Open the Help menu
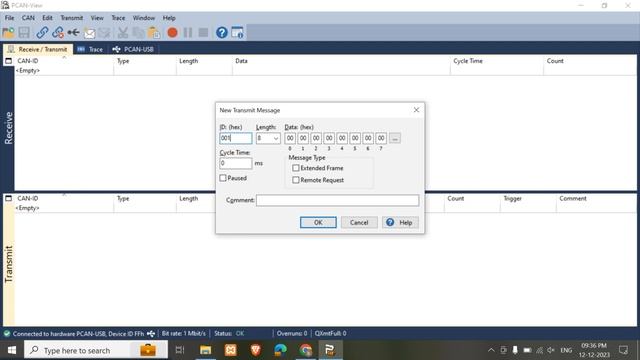 click(x=169, y=18)
